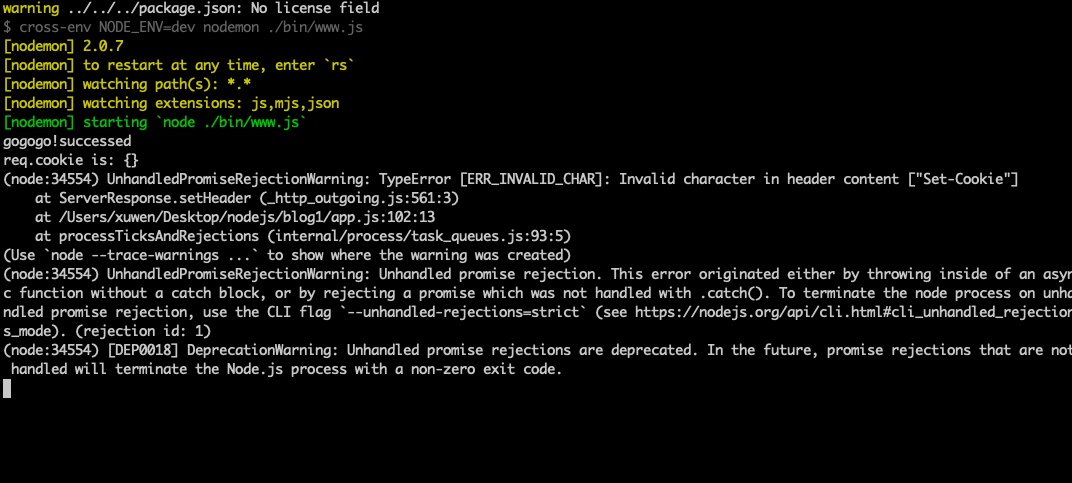Click the `rs` restart hint text

341,65
